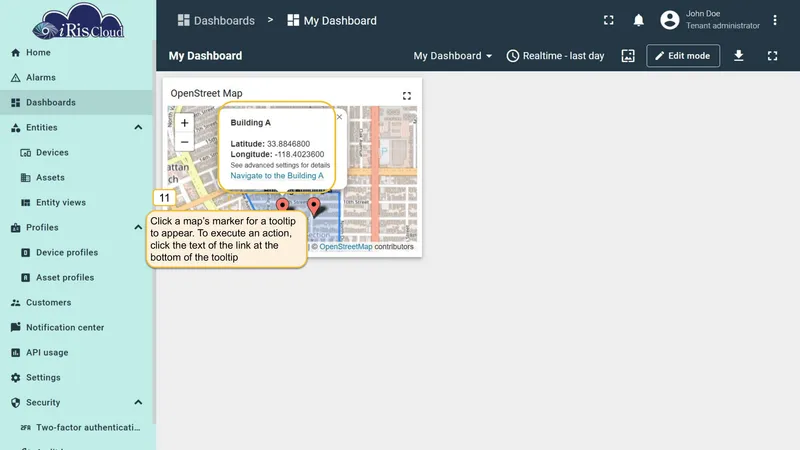Open the My Dashboard state dropdown
Screen dimensions: 800x450
click(453, 56)
